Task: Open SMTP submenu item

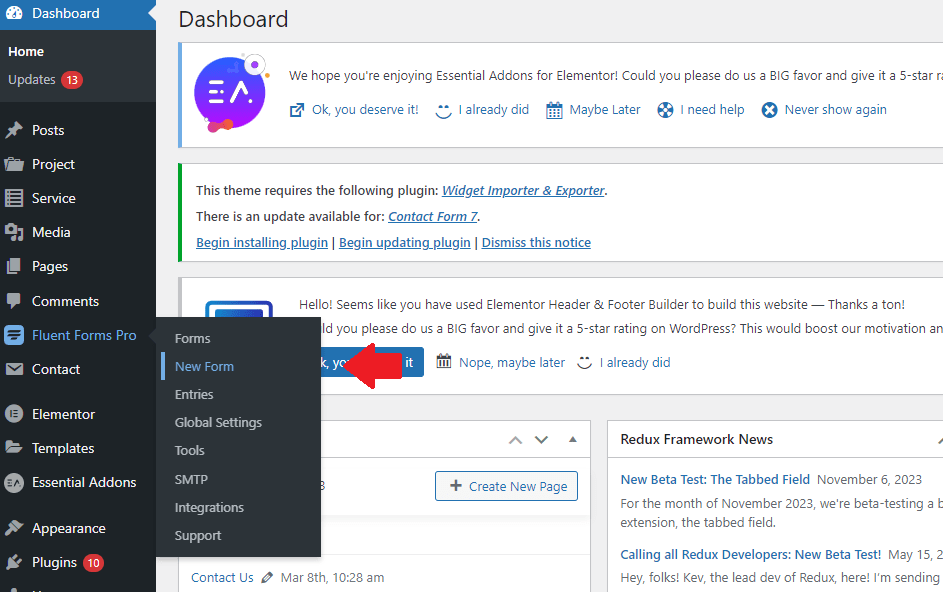Action: pyautogui.click(x=191, y=479)
